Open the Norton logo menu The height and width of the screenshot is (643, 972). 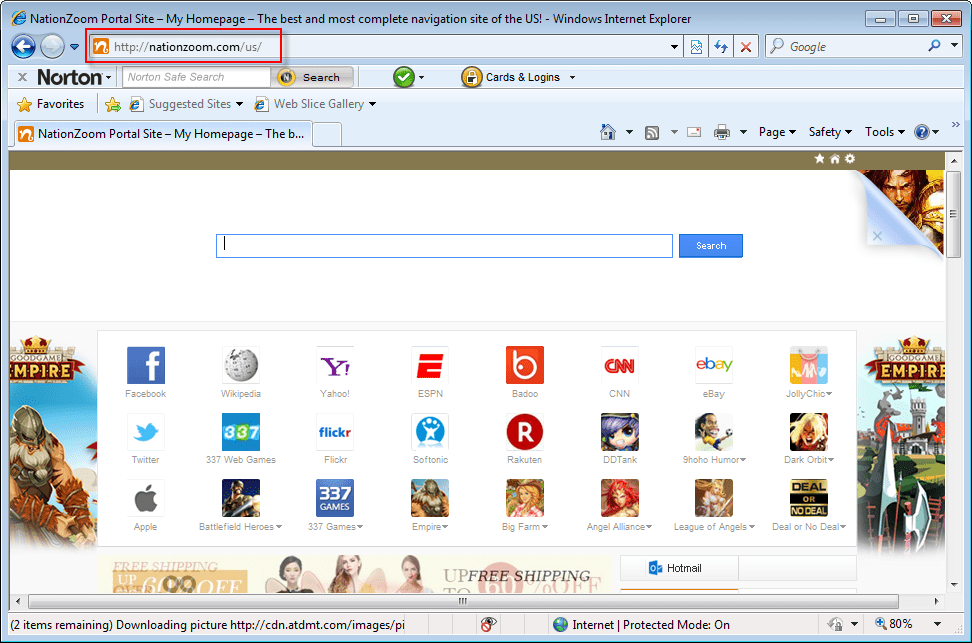point(74,77)
